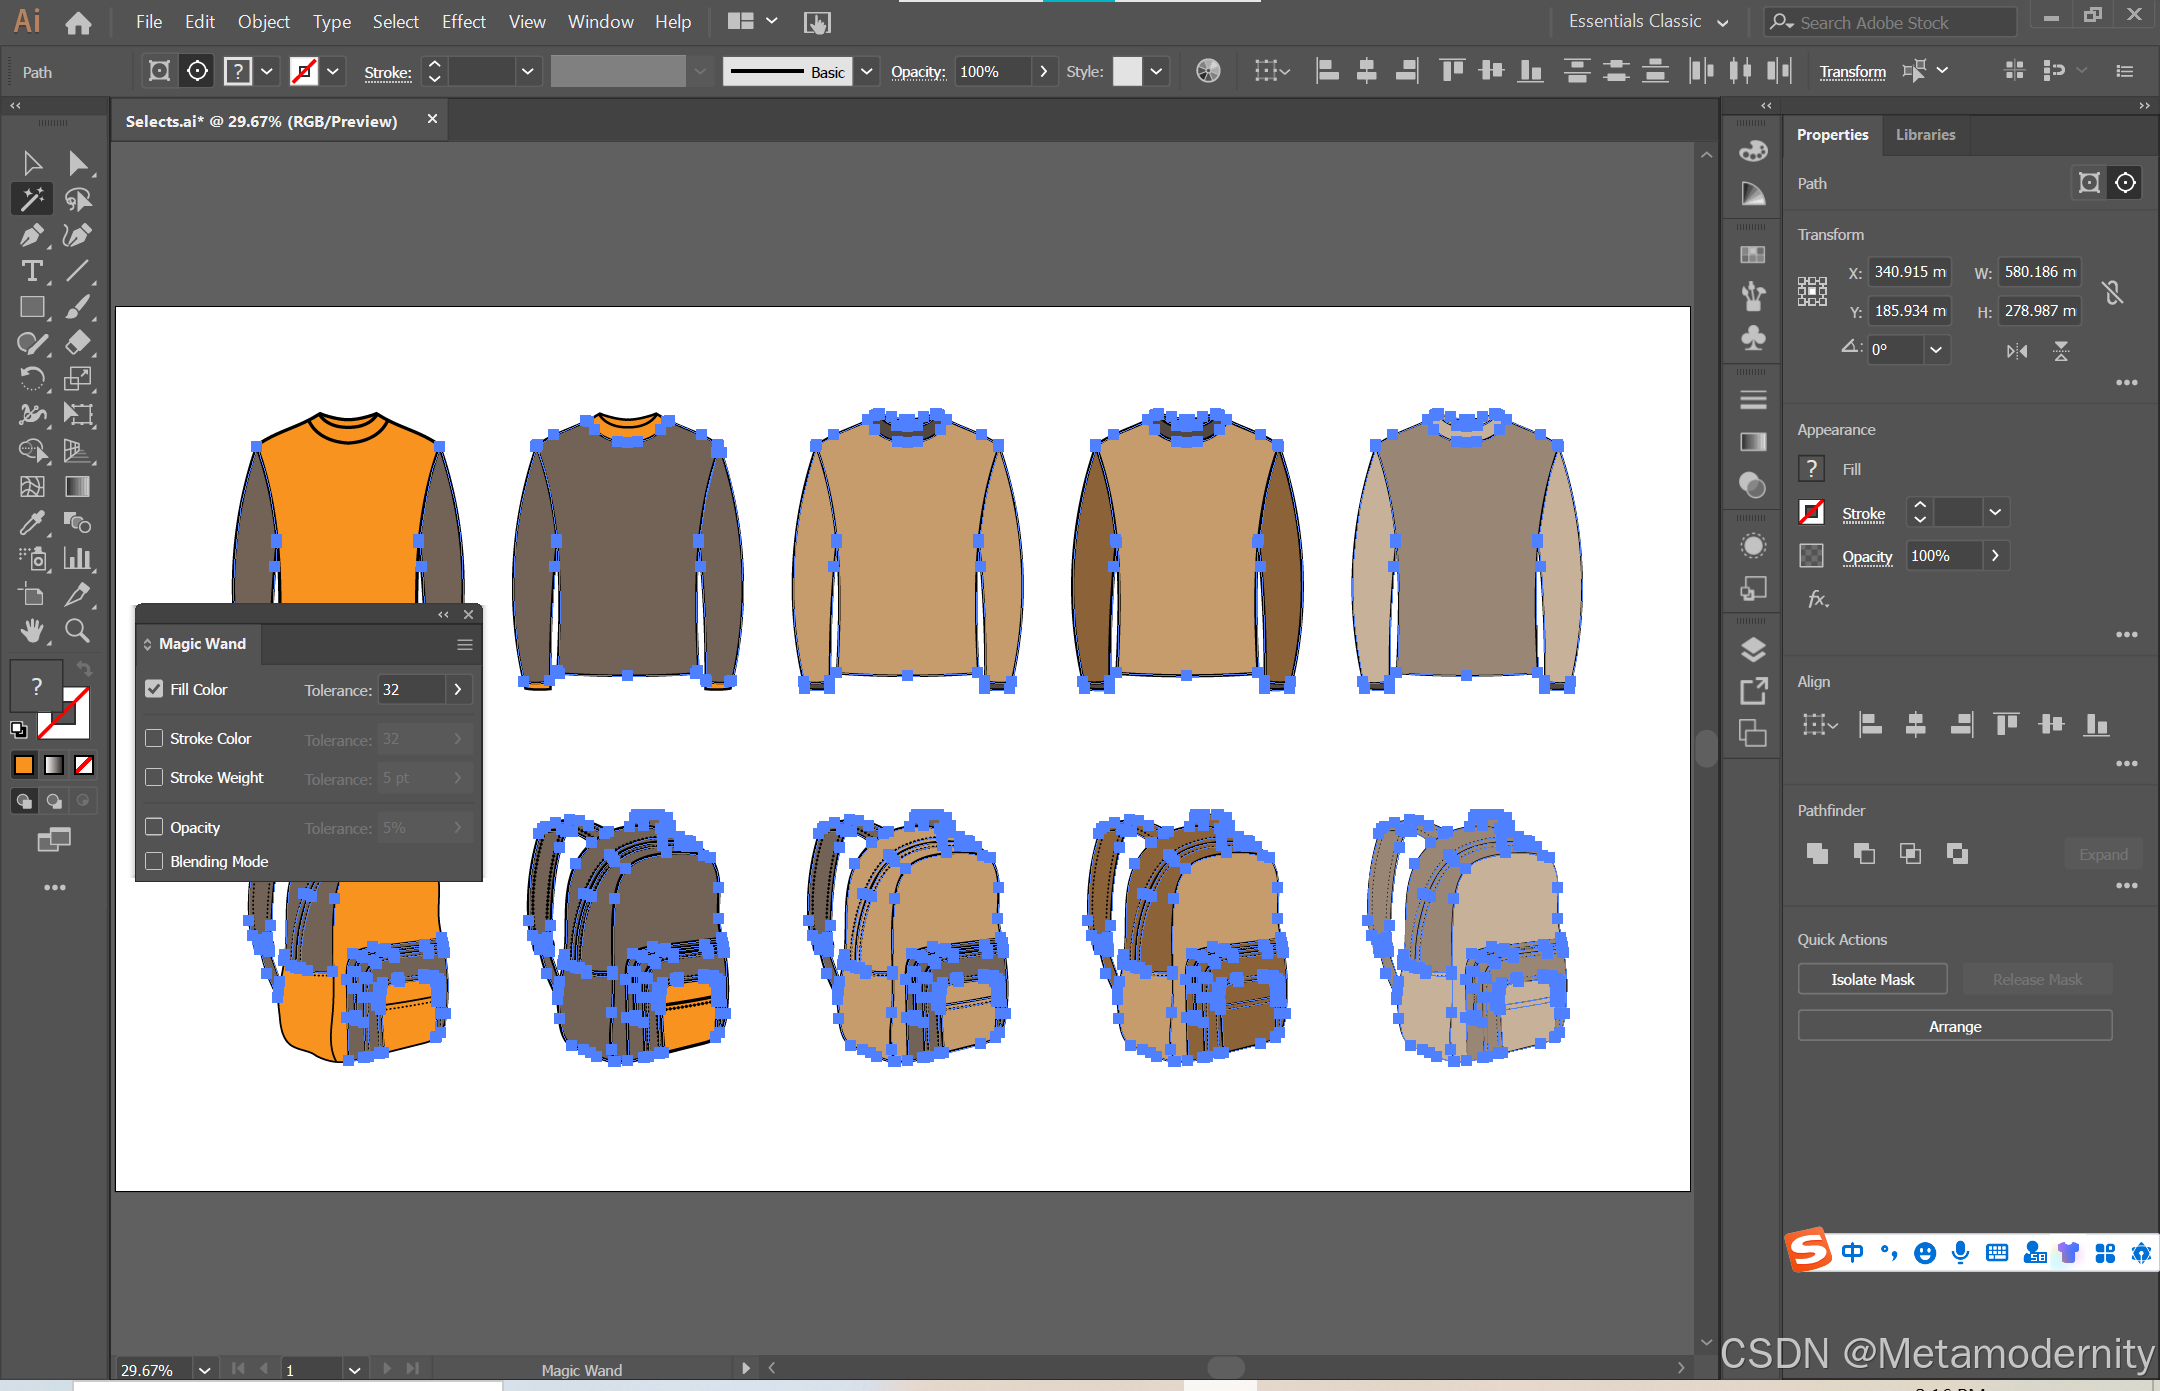Click the orange Color swatch button
This screenshot has height=1391, width=2160.
[x=23, y=765]
